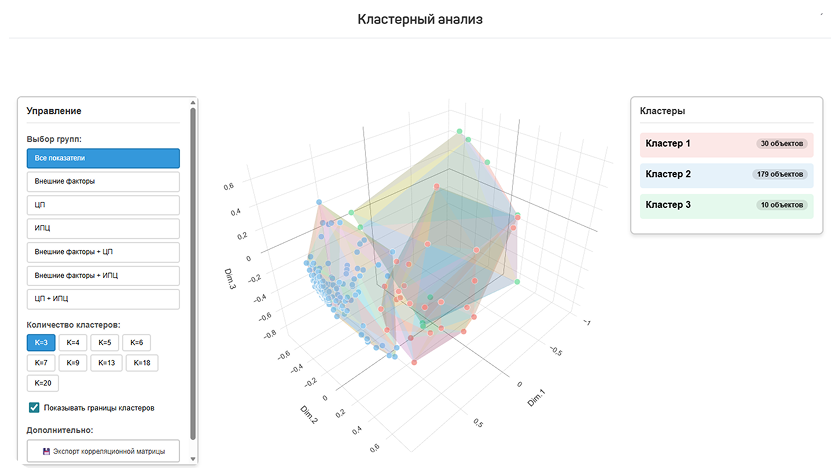Select K=13 cluster count button

click(107, 363)
